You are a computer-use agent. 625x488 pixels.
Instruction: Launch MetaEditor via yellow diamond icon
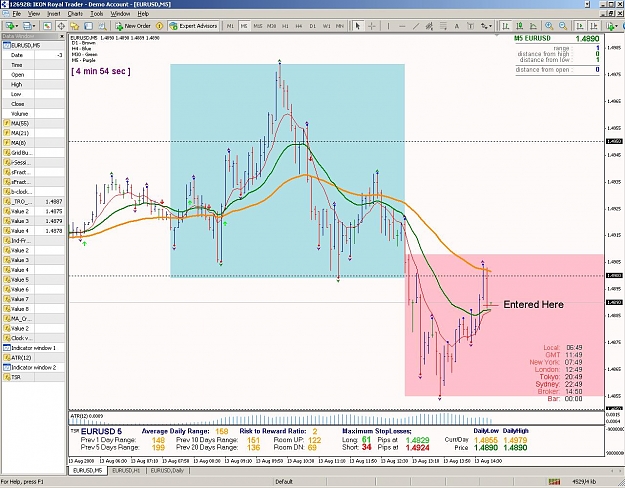click(x=159, y=26)
